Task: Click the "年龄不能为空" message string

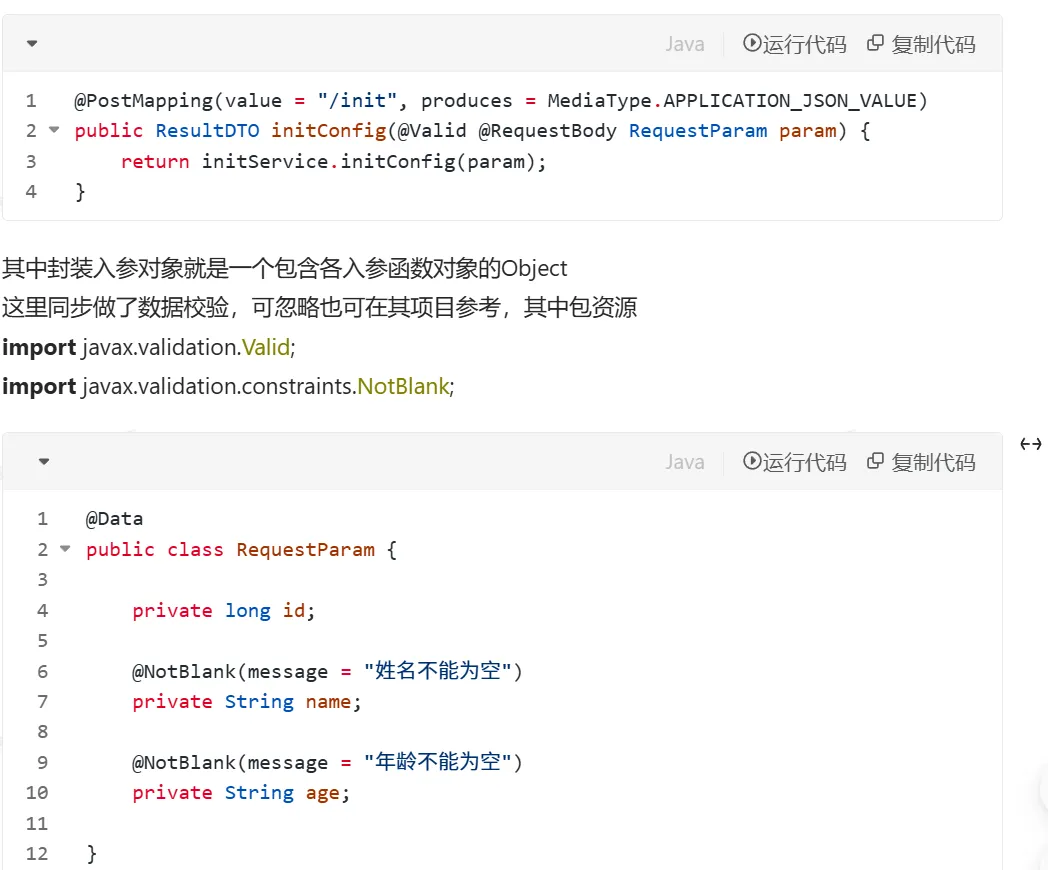Action: tap(443, 762)
